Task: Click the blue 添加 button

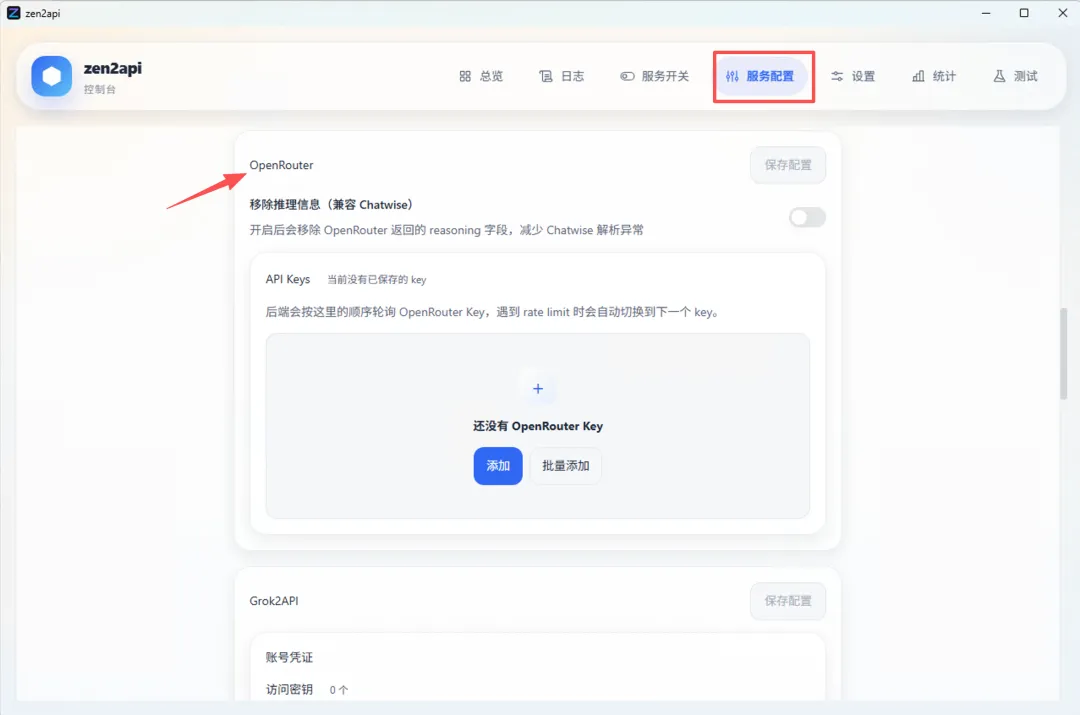Action: tap(498, 466)
